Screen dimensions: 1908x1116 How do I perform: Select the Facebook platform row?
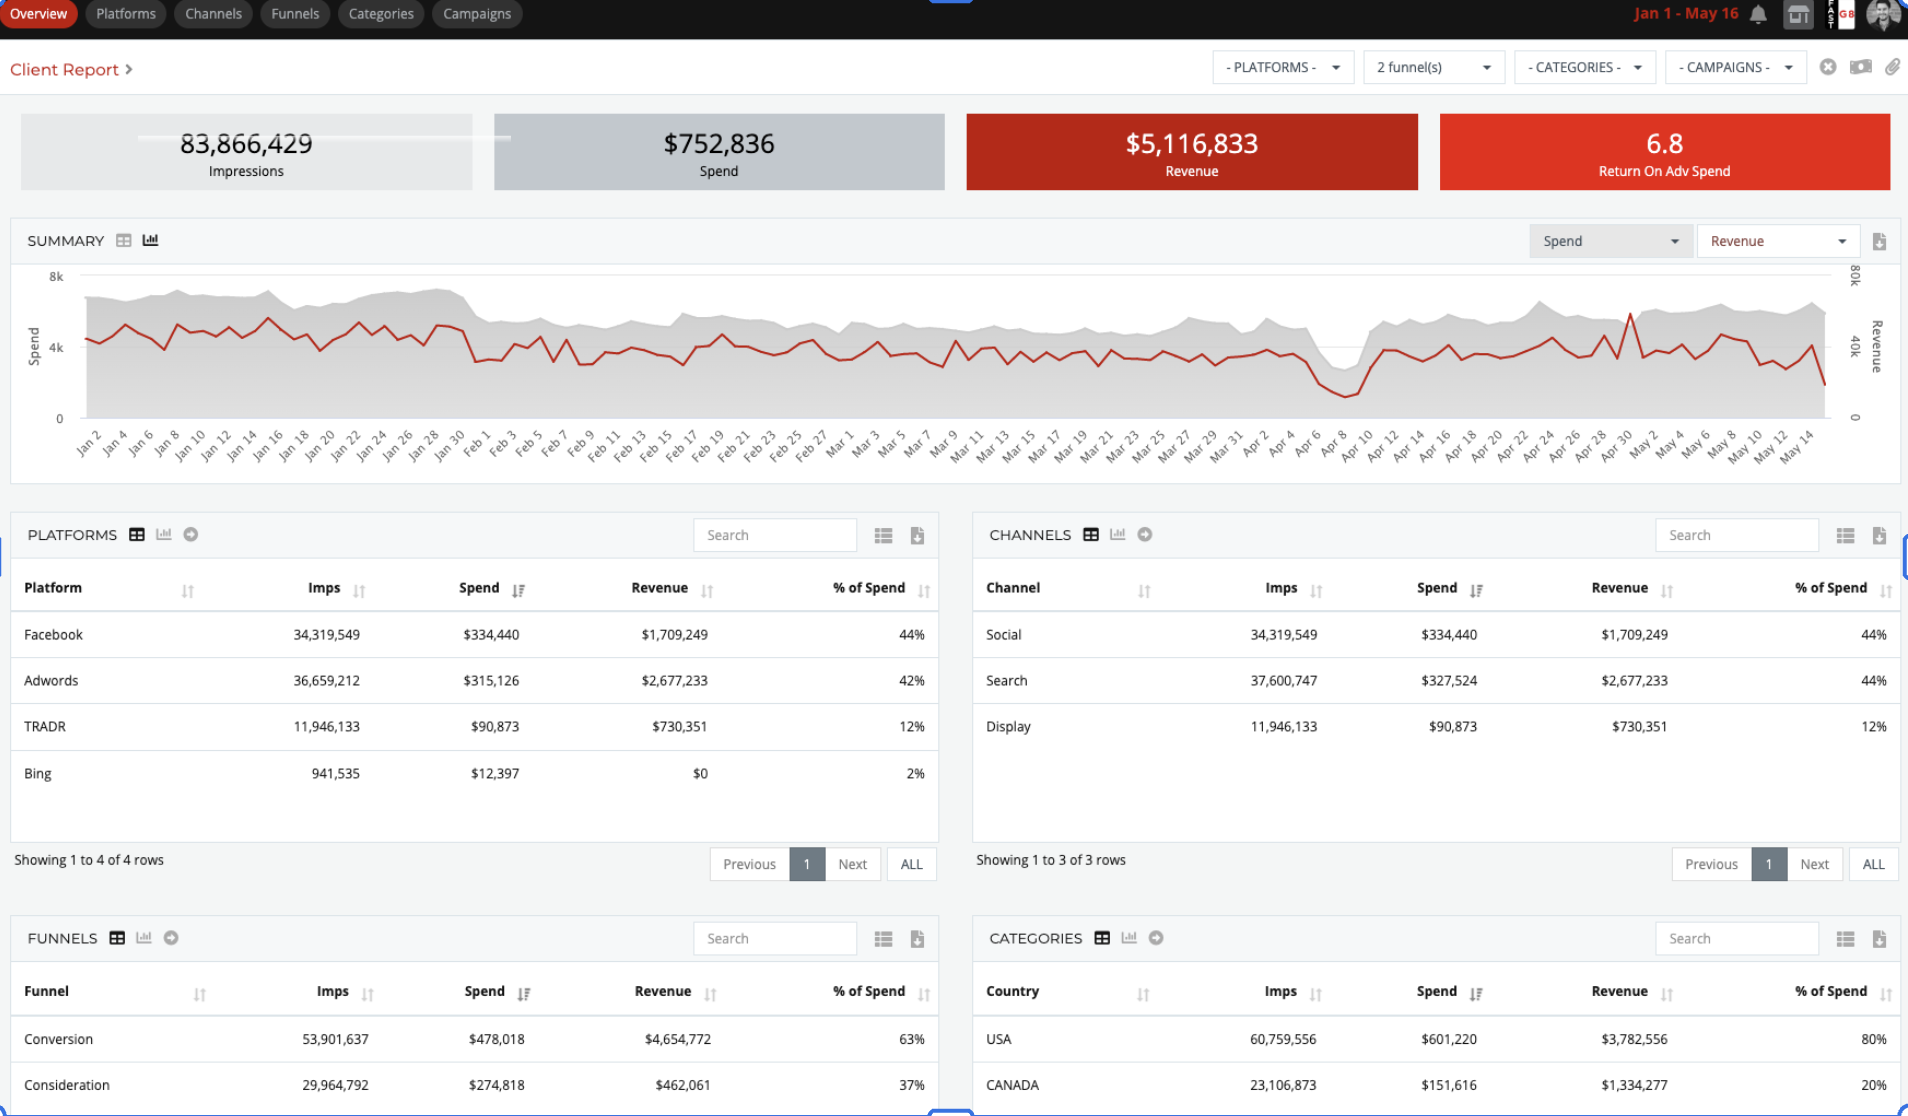pyautogui.click(x=474, y=634)
